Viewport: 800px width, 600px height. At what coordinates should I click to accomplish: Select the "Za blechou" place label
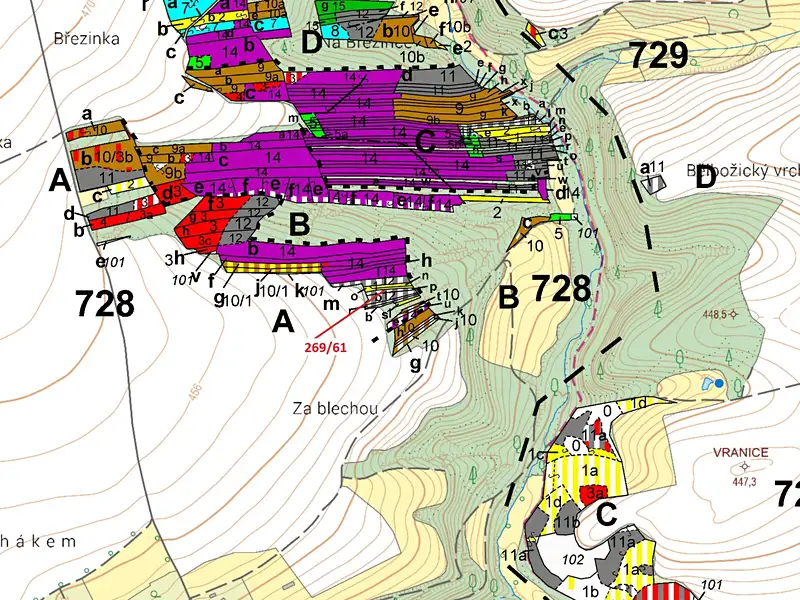(336, 408)
